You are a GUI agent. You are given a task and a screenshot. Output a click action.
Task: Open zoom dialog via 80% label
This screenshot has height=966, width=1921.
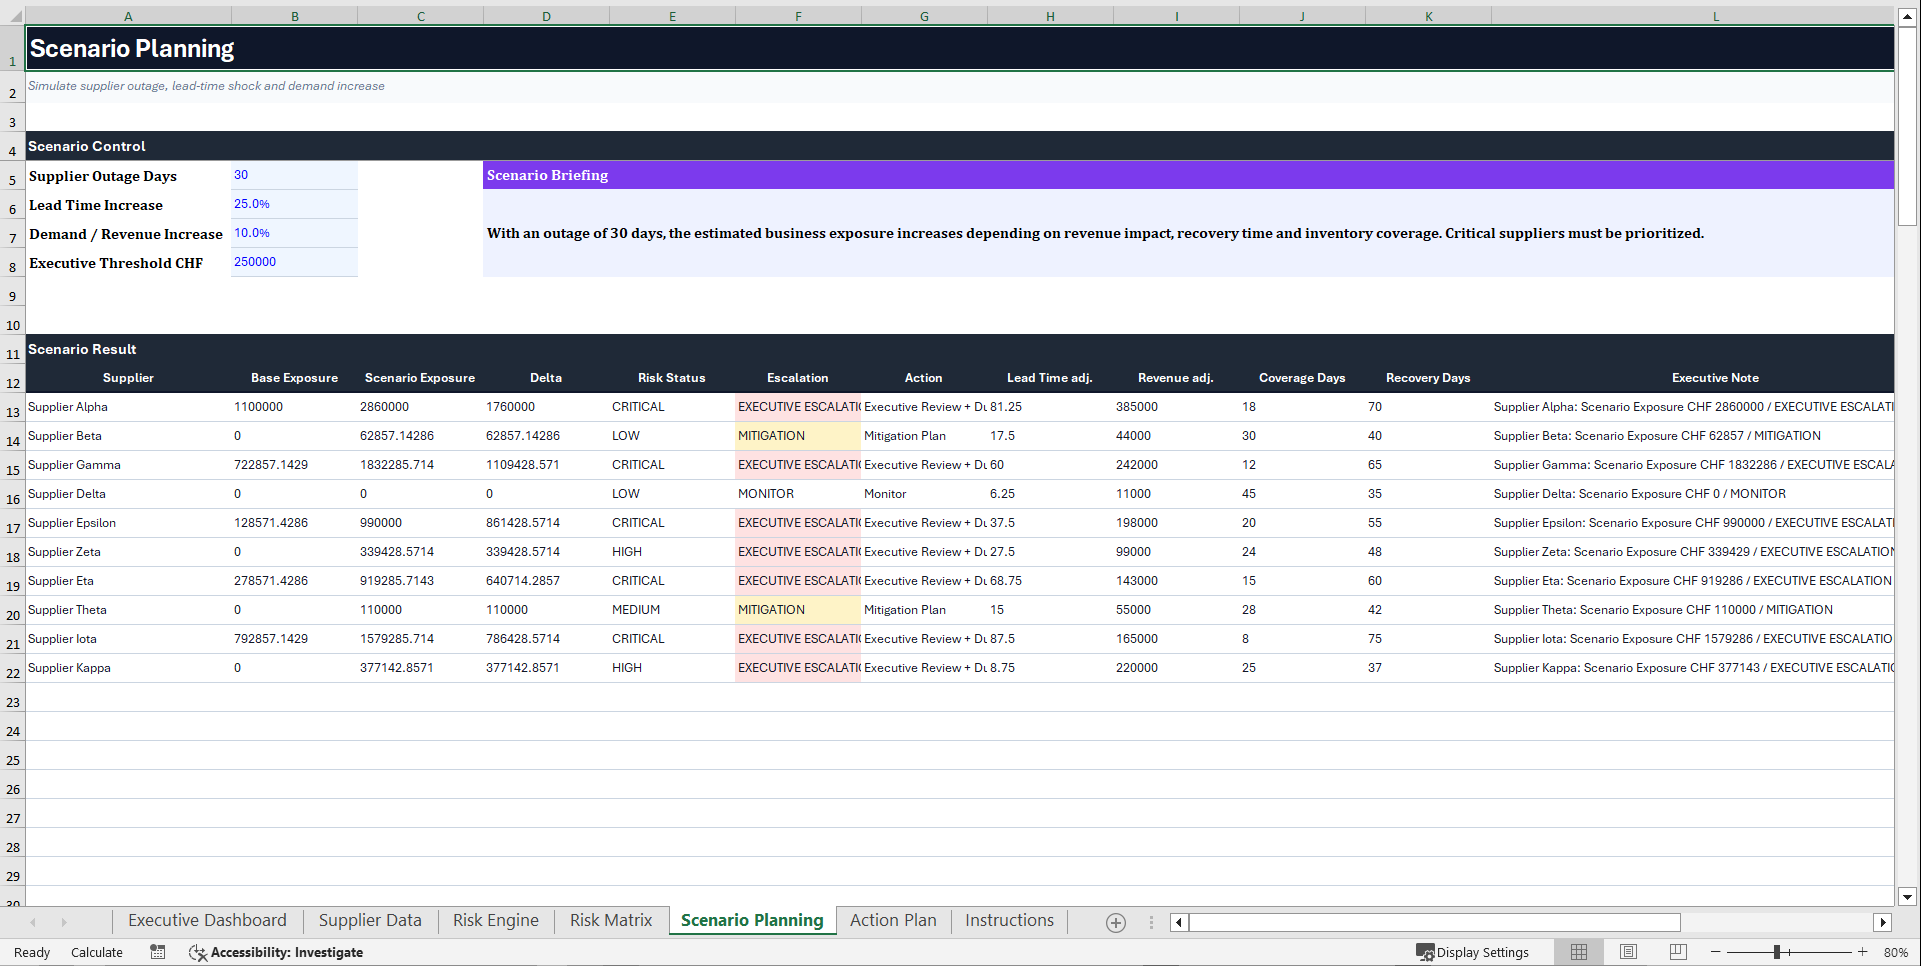coord(1895,952)
